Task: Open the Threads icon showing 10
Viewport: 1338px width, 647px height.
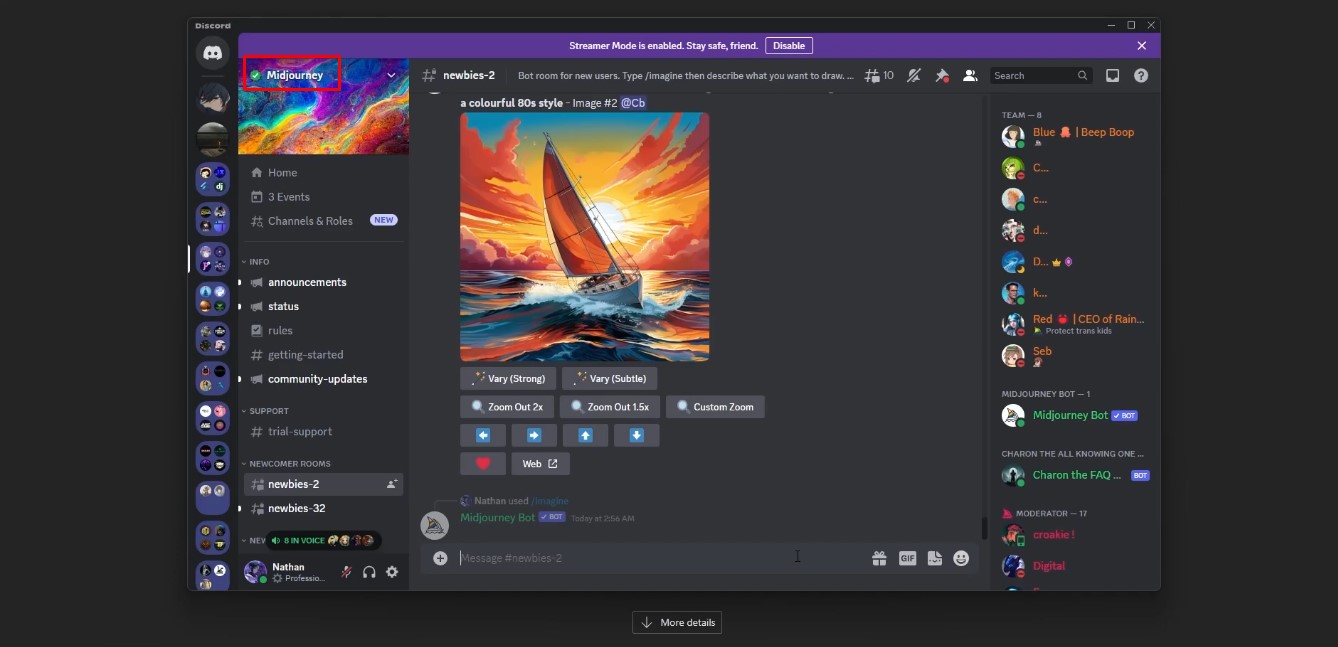Action: pos(879,75)
